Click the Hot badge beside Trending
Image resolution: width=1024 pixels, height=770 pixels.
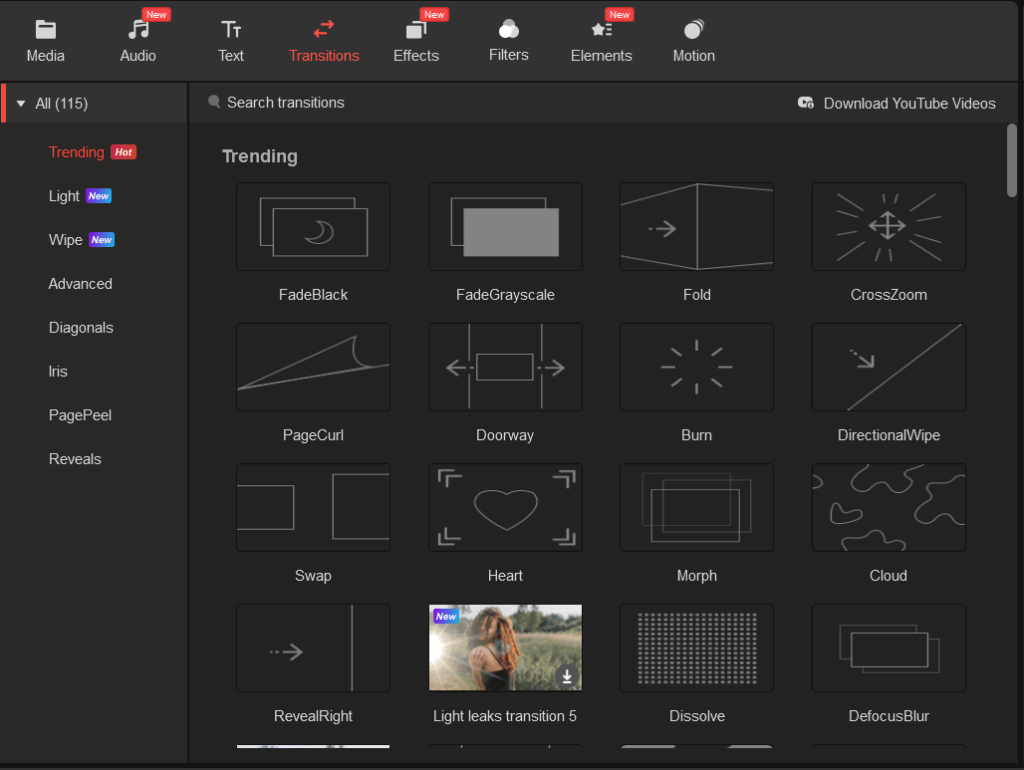[123, 152]
